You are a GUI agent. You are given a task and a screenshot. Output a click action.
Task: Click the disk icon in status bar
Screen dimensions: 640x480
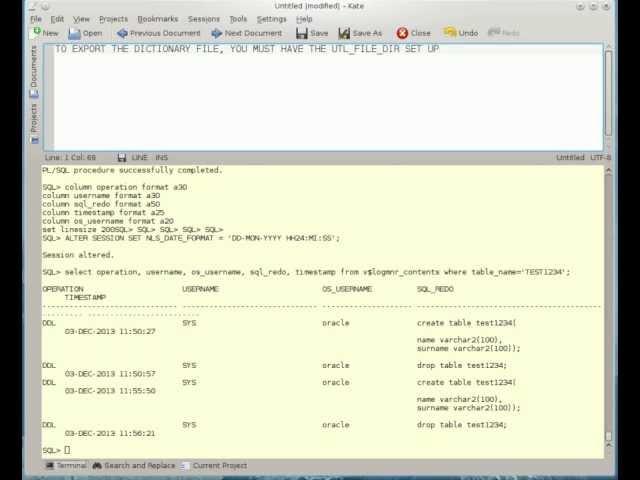coord(121,158)
